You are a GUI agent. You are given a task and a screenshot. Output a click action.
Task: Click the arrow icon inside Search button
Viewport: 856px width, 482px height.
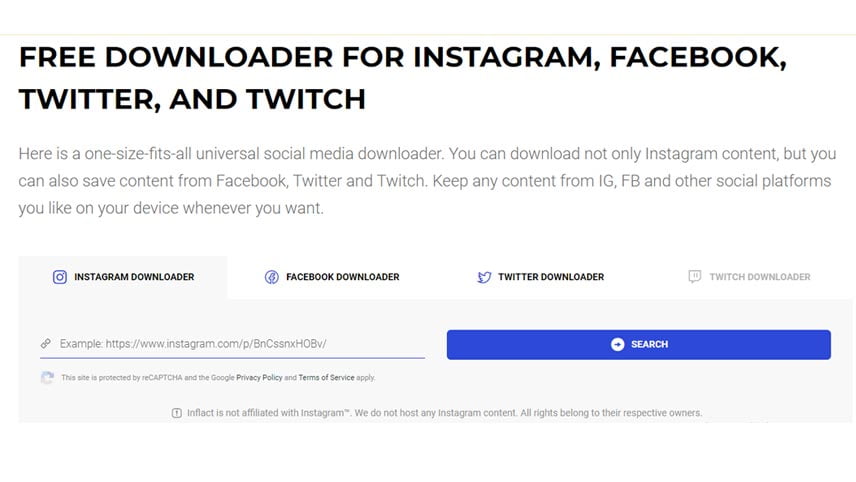[x=617, y=344]
